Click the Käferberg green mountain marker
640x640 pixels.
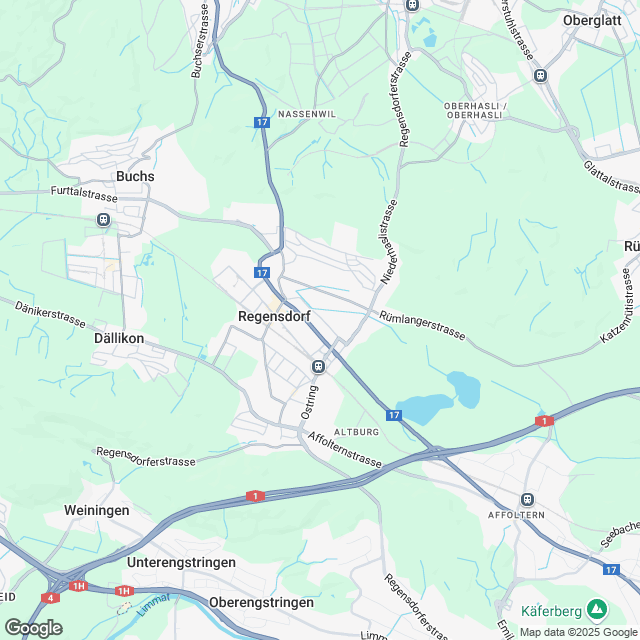pos(597,611)
